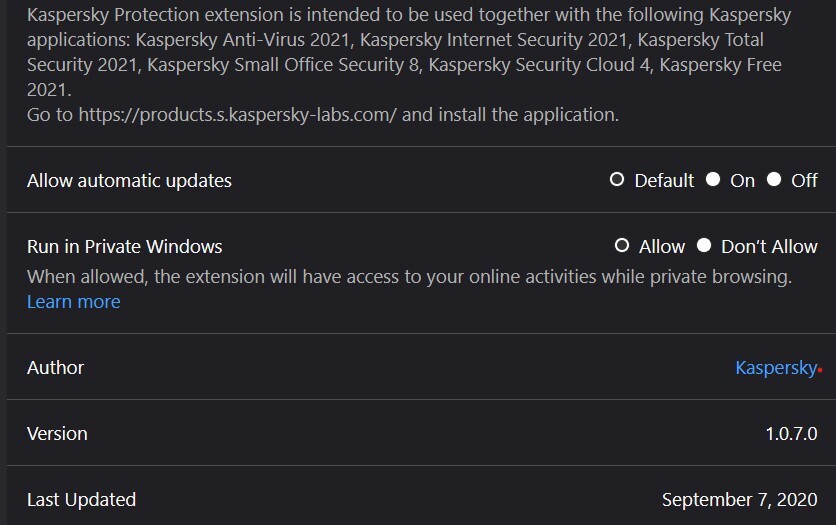This screenshot has height=525, width=836.
Task: Click the Author row label
Action: tap(55, 368)
